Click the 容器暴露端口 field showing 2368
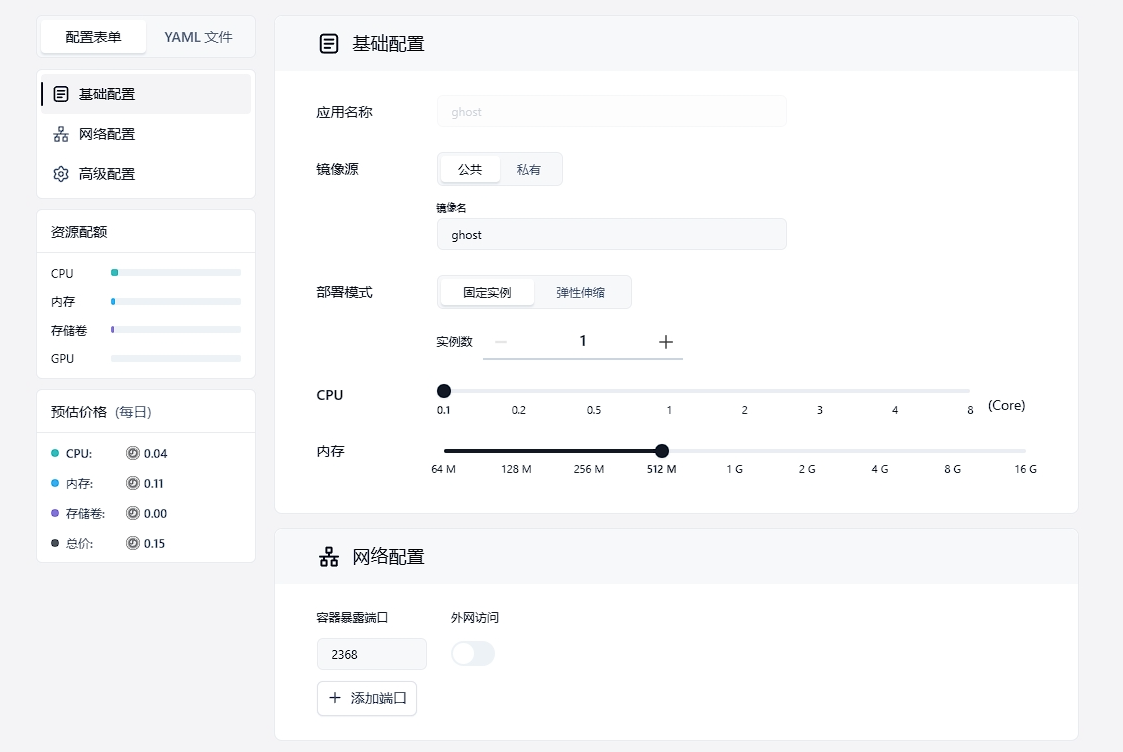This screenshot has width=1123, height=752. click(x=371, y=654)
